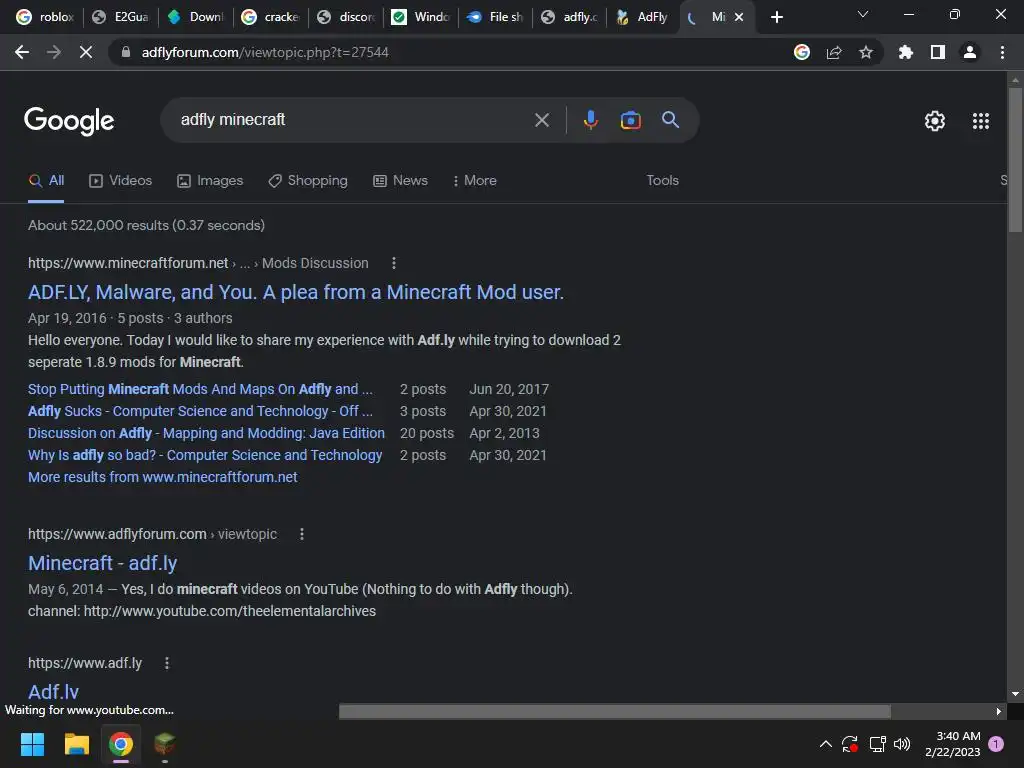Show hidden system tray icons
The height and width of the screenshot is (768, 1024).
point(825,744)
